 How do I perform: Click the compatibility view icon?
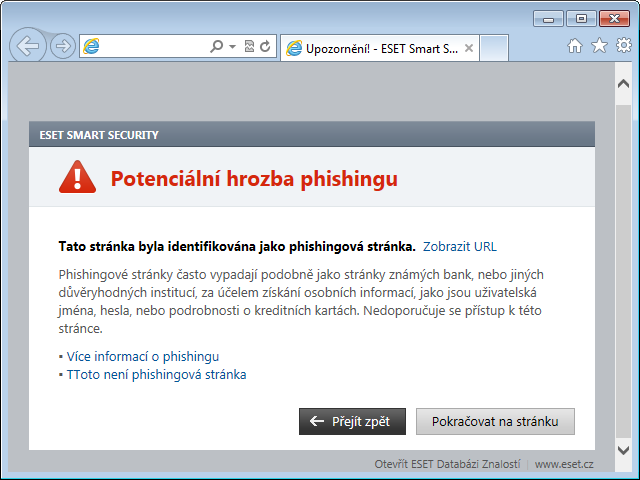pos(249,47)
